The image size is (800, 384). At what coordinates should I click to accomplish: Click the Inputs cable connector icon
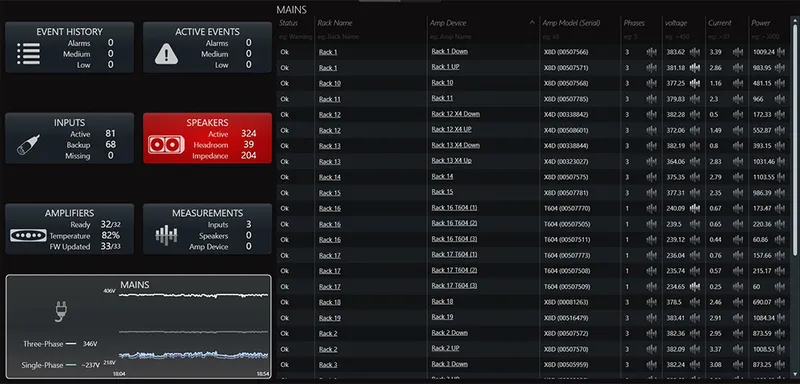[28, 144]
